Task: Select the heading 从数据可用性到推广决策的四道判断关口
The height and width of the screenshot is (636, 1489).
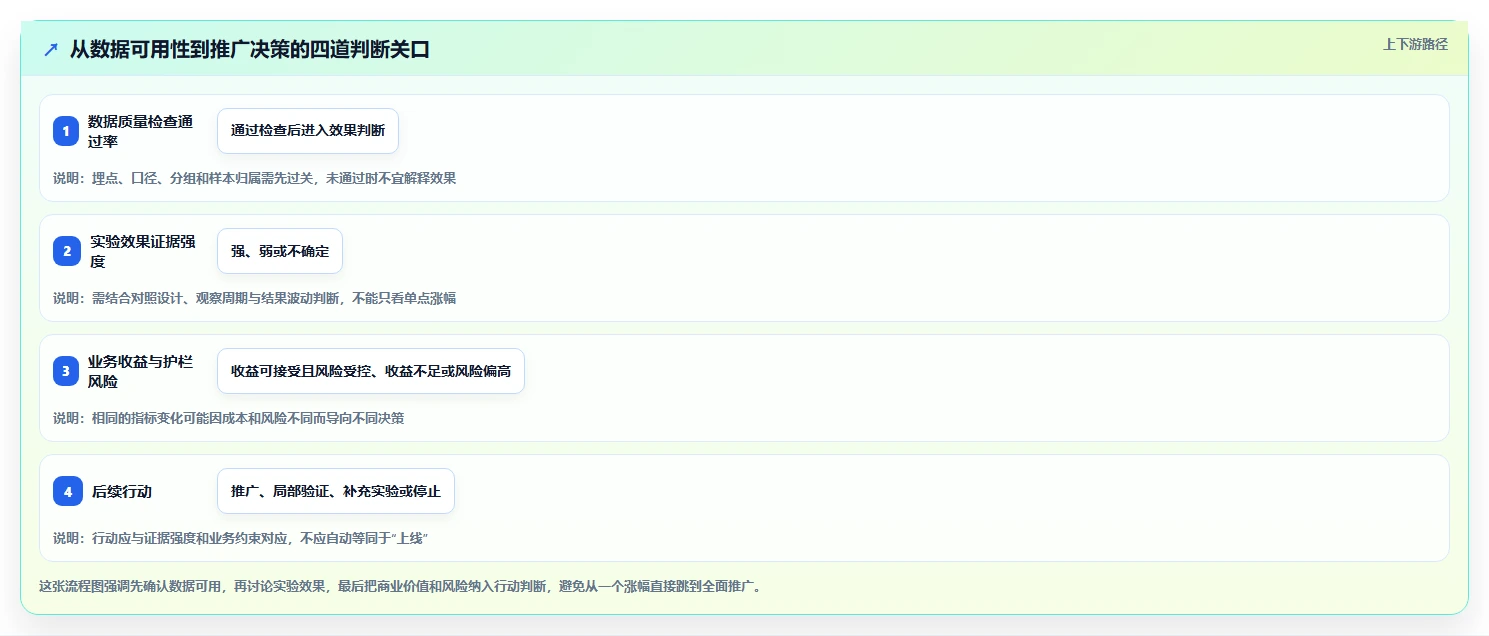Action: 250,49
